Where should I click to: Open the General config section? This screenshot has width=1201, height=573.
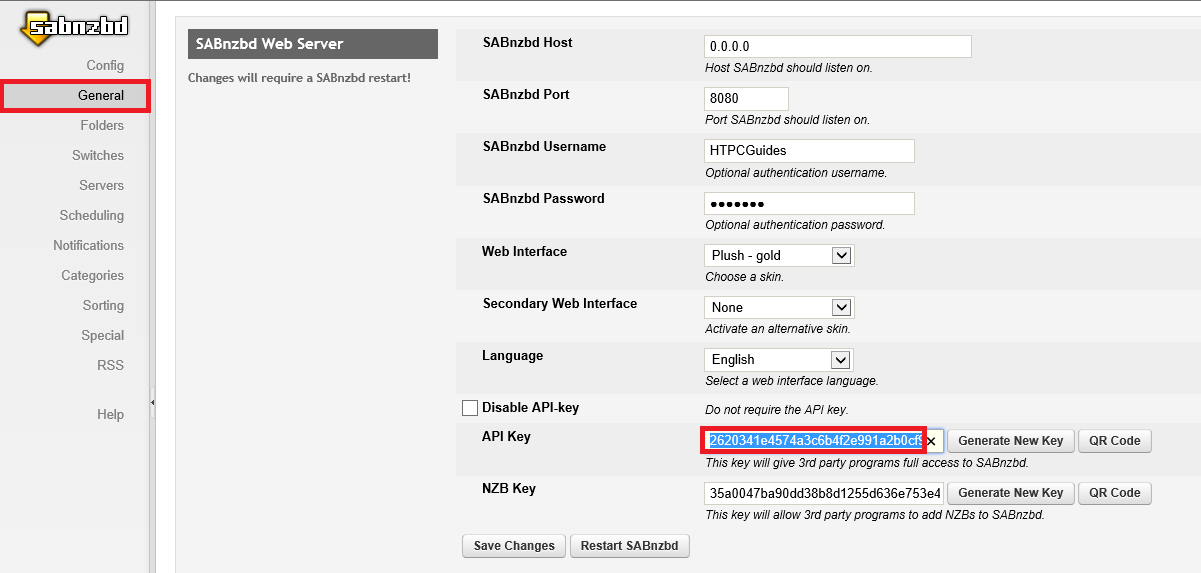tap(100, 96)
